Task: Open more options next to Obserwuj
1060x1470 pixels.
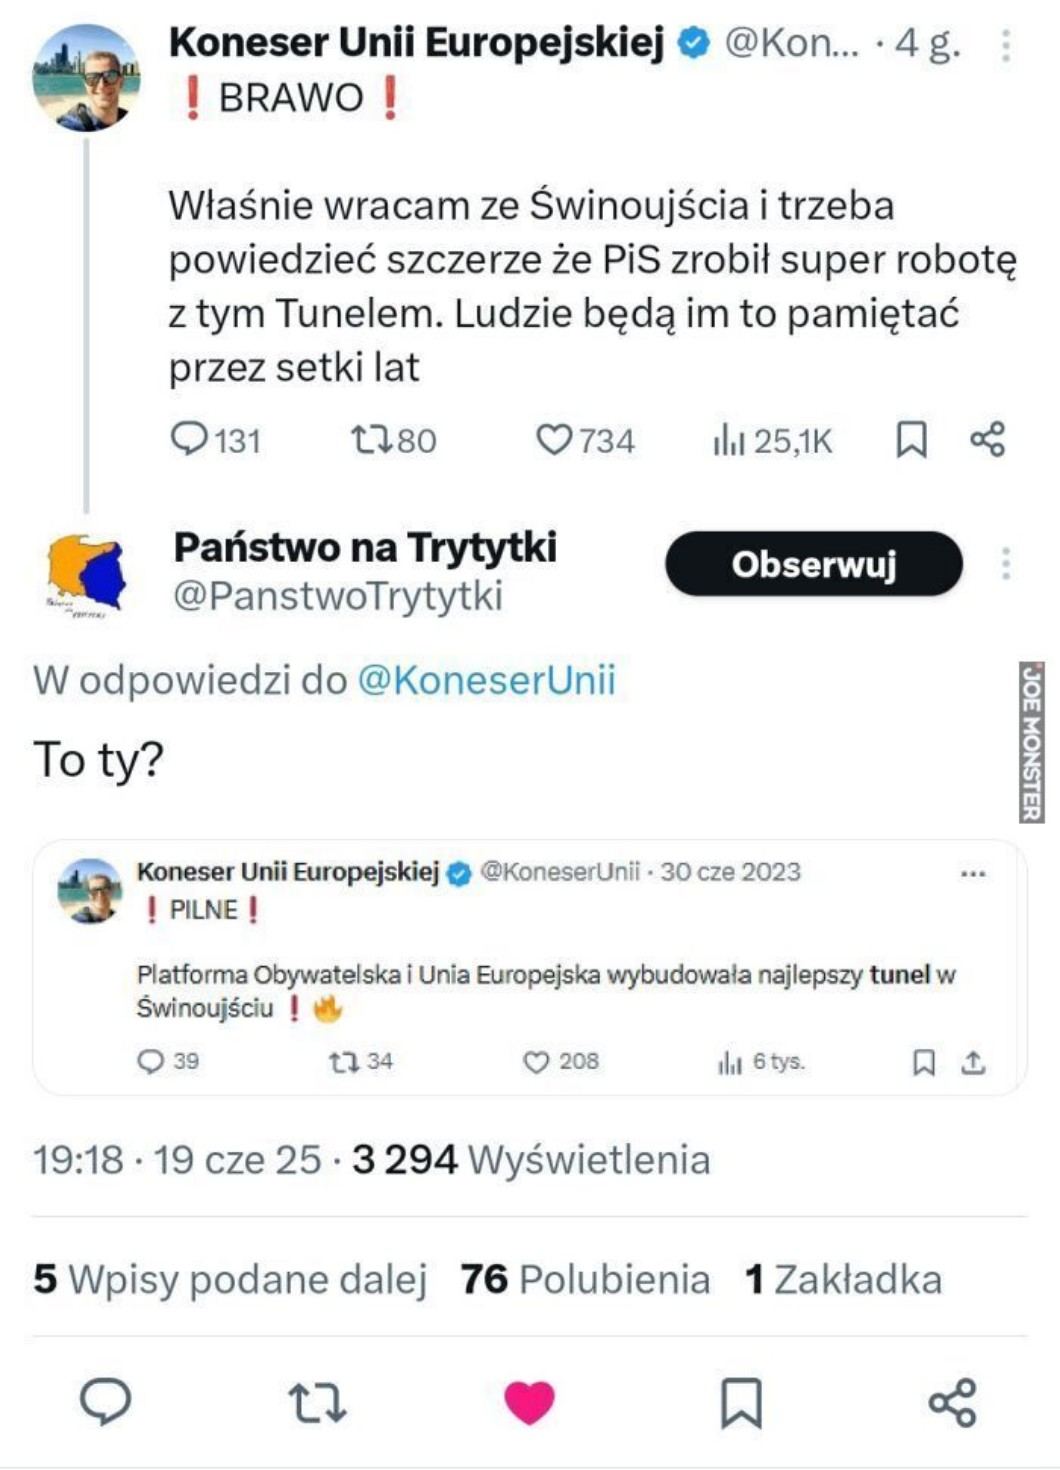Action: pos(1006,564)
